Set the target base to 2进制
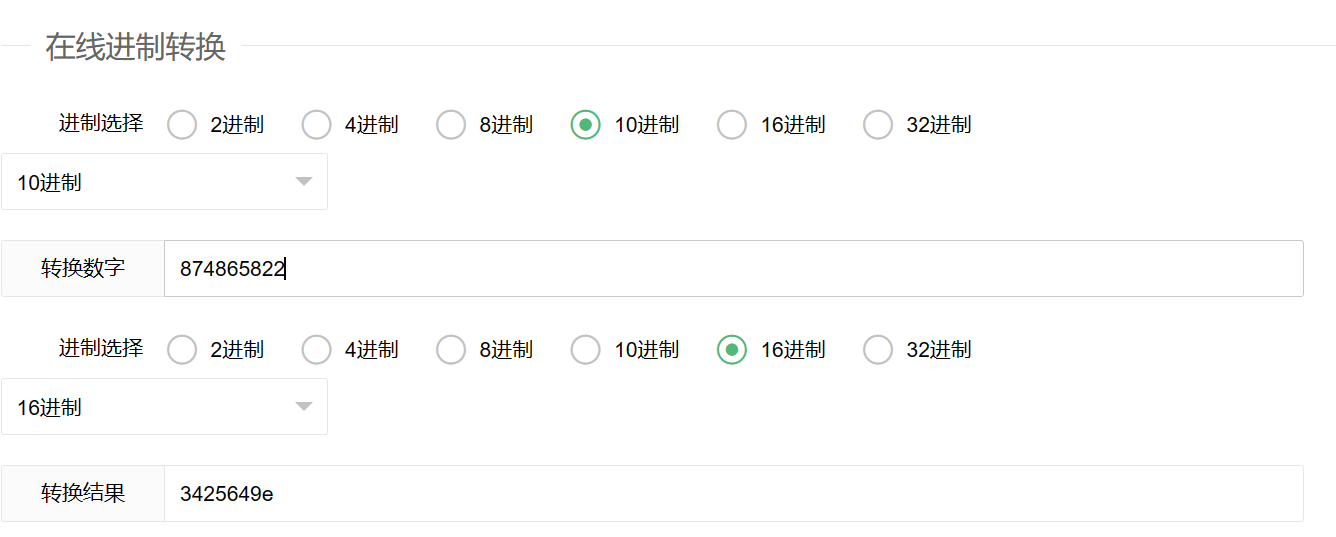The height and width of the screenshot is (537, 1336). pos(182,350)
